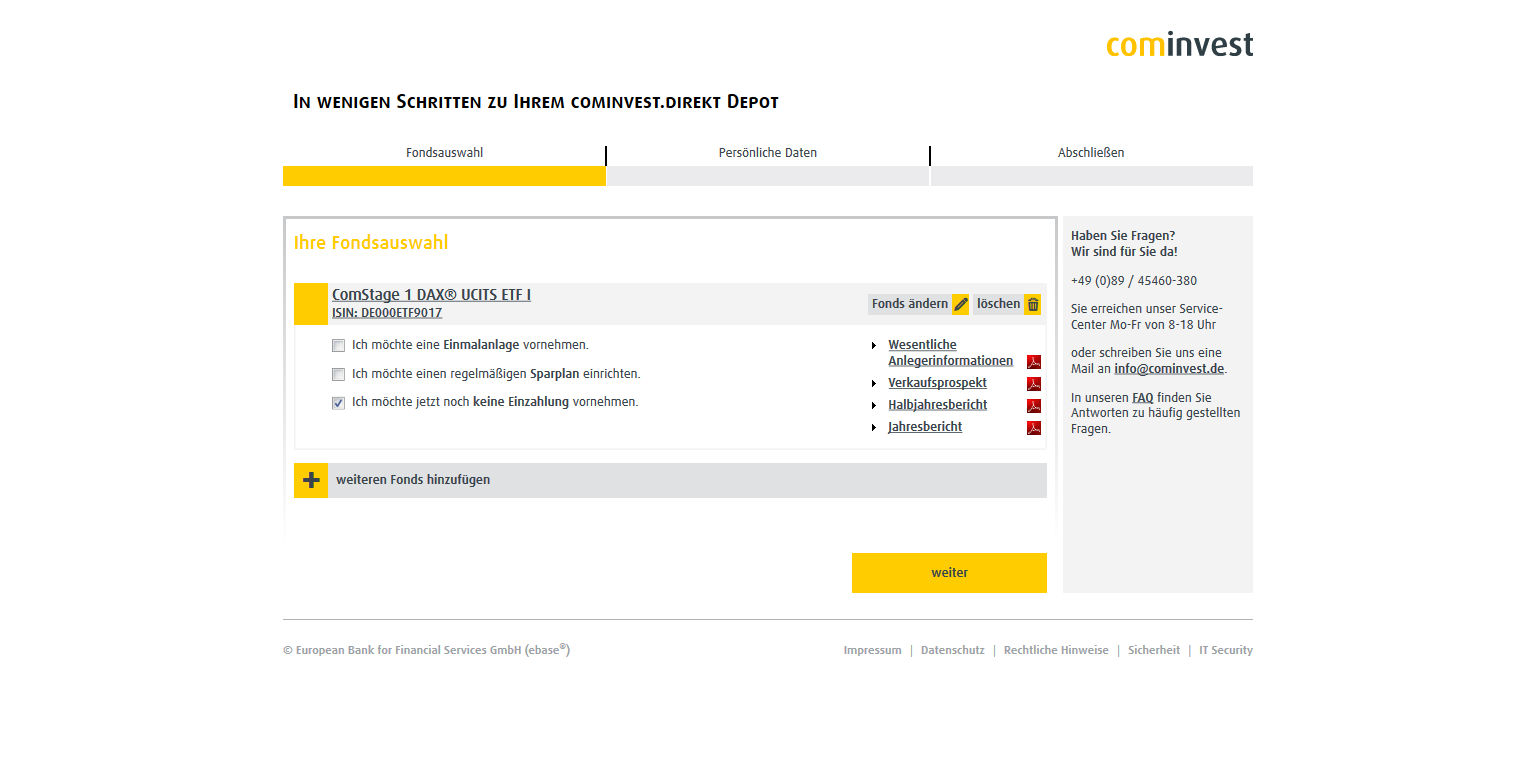The width and height of the screenshot is (1536, 768).
Task: Click weiteren Fonds hinzufügen bar
Action: (x=670, y=480)
